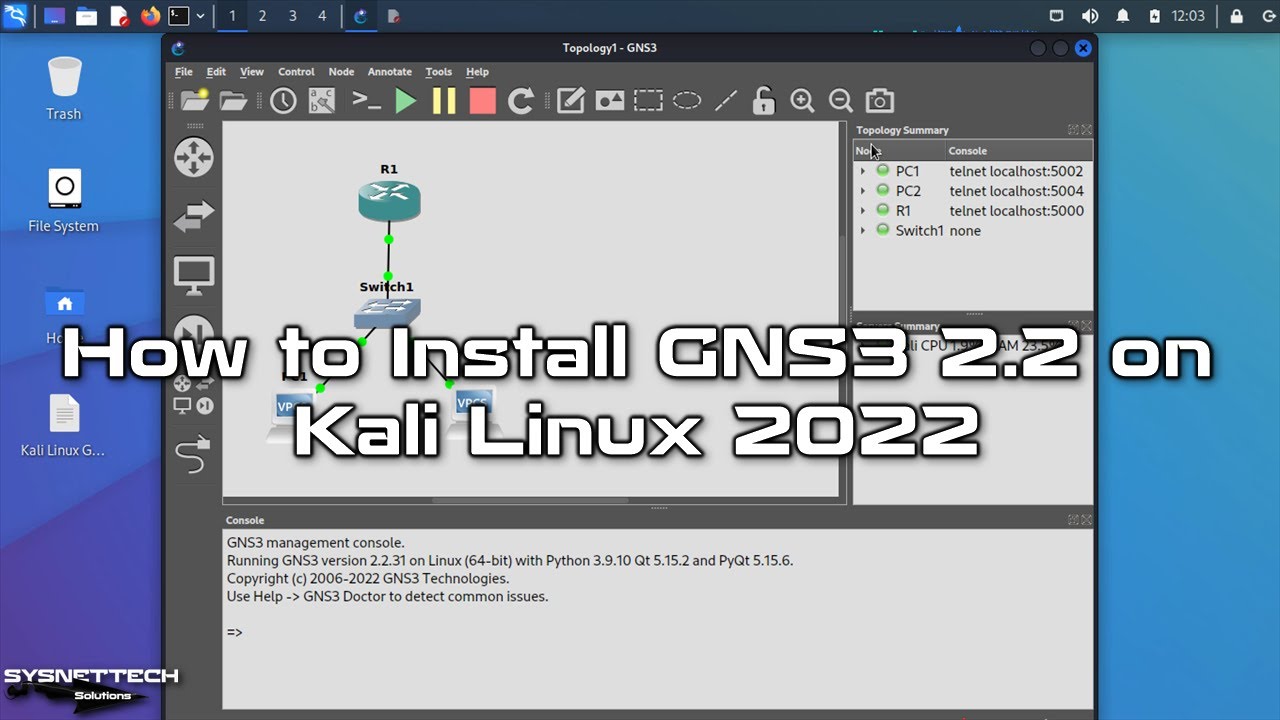Click the volume speaker icon in tray
The width and height of the screenshot is (1280, 720).
1089,16
